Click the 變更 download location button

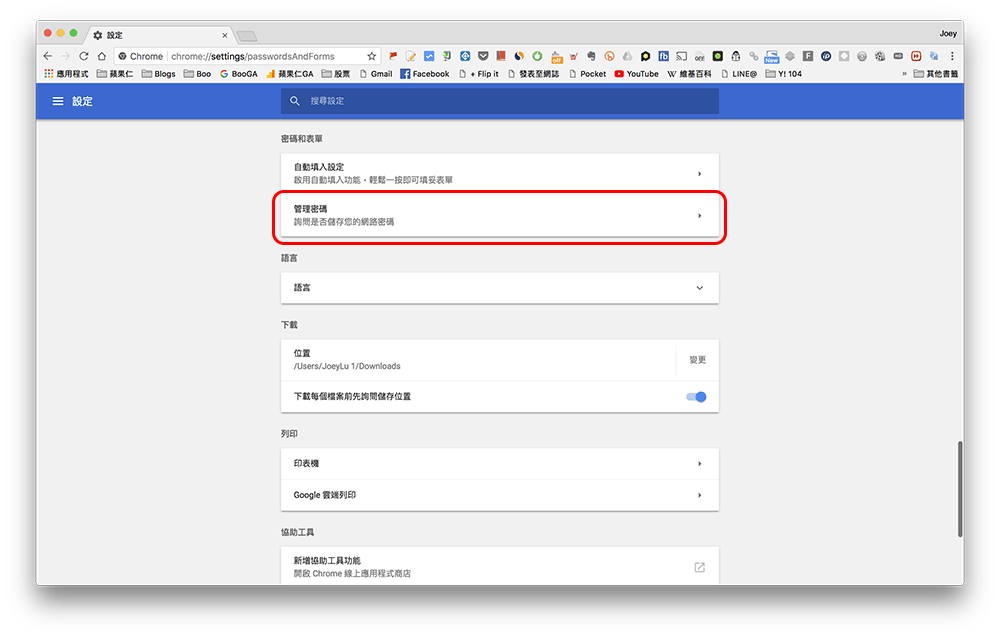point(698,360)
